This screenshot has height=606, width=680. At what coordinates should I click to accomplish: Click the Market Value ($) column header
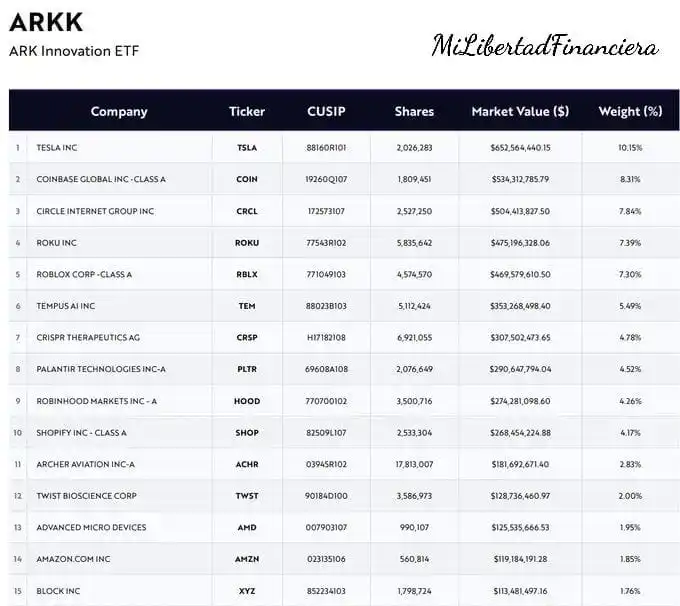[520, 111]
